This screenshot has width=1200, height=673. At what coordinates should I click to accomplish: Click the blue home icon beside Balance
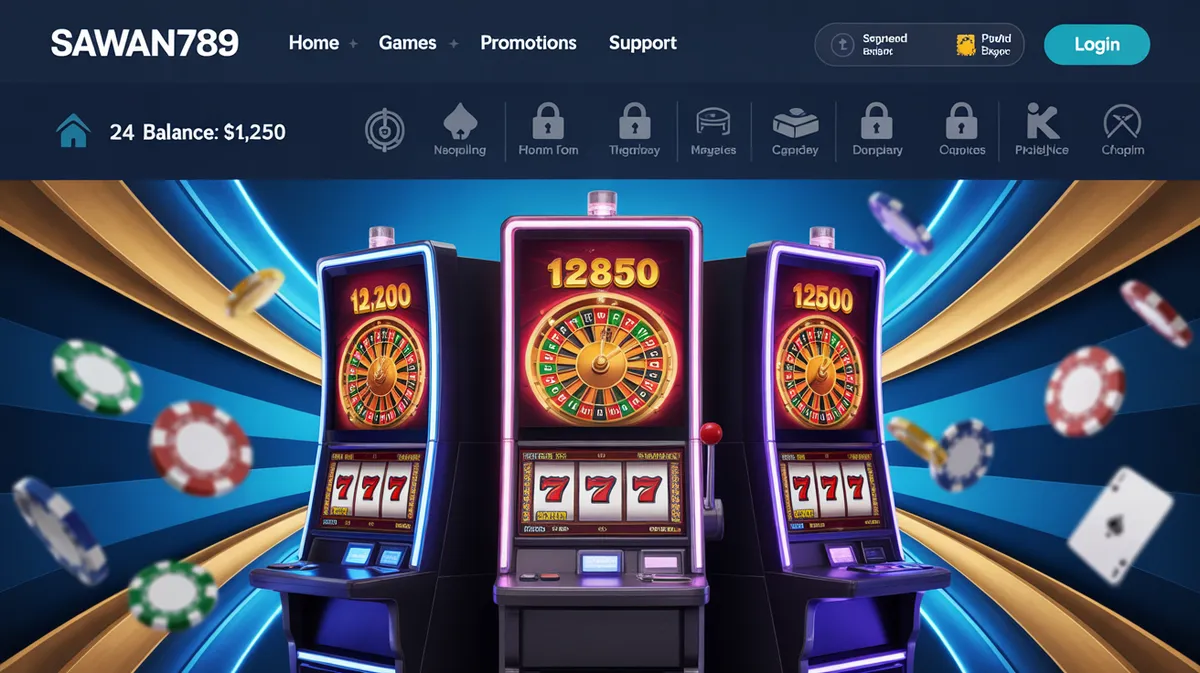tap(73, 131)
